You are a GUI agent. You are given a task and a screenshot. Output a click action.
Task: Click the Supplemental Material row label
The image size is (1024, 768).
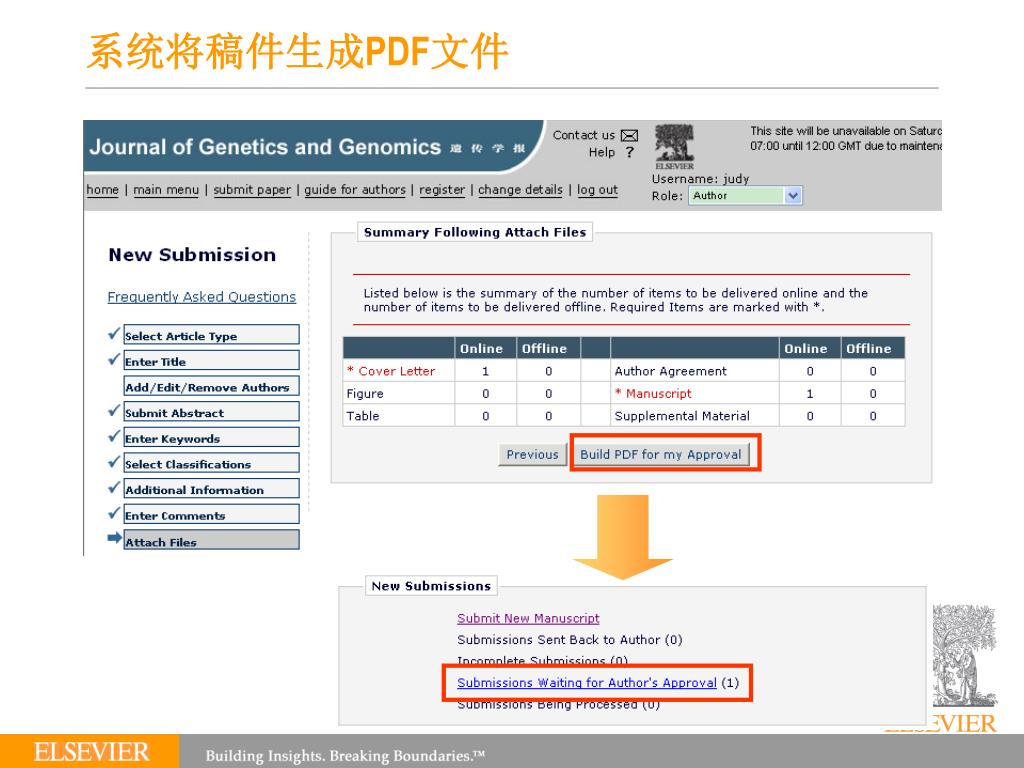pos(682,416)
